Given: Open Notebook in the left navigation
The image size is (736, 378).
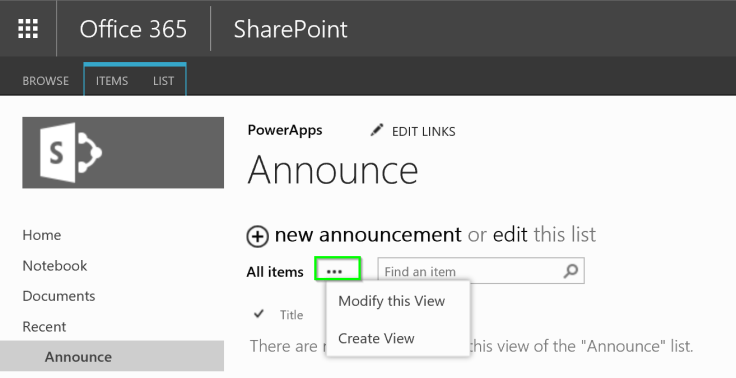Looking at the screenshot, I should (x=54, y=266).
